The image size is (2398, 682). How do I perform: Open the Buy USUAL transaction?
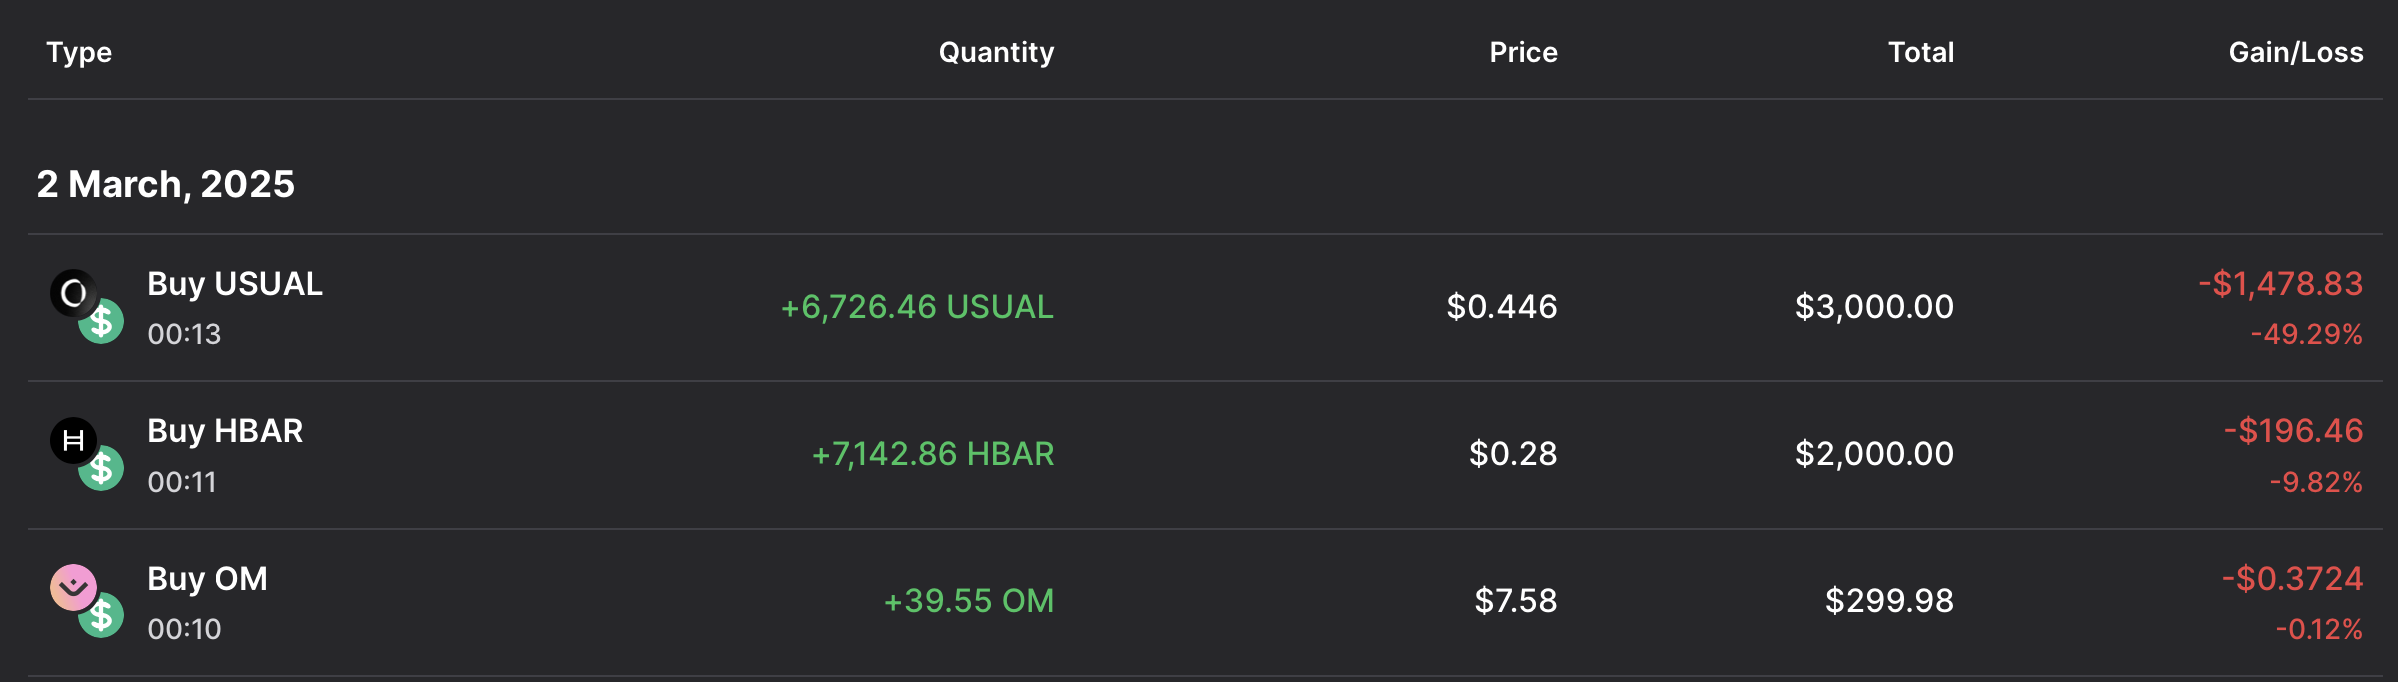click(234, 284)
